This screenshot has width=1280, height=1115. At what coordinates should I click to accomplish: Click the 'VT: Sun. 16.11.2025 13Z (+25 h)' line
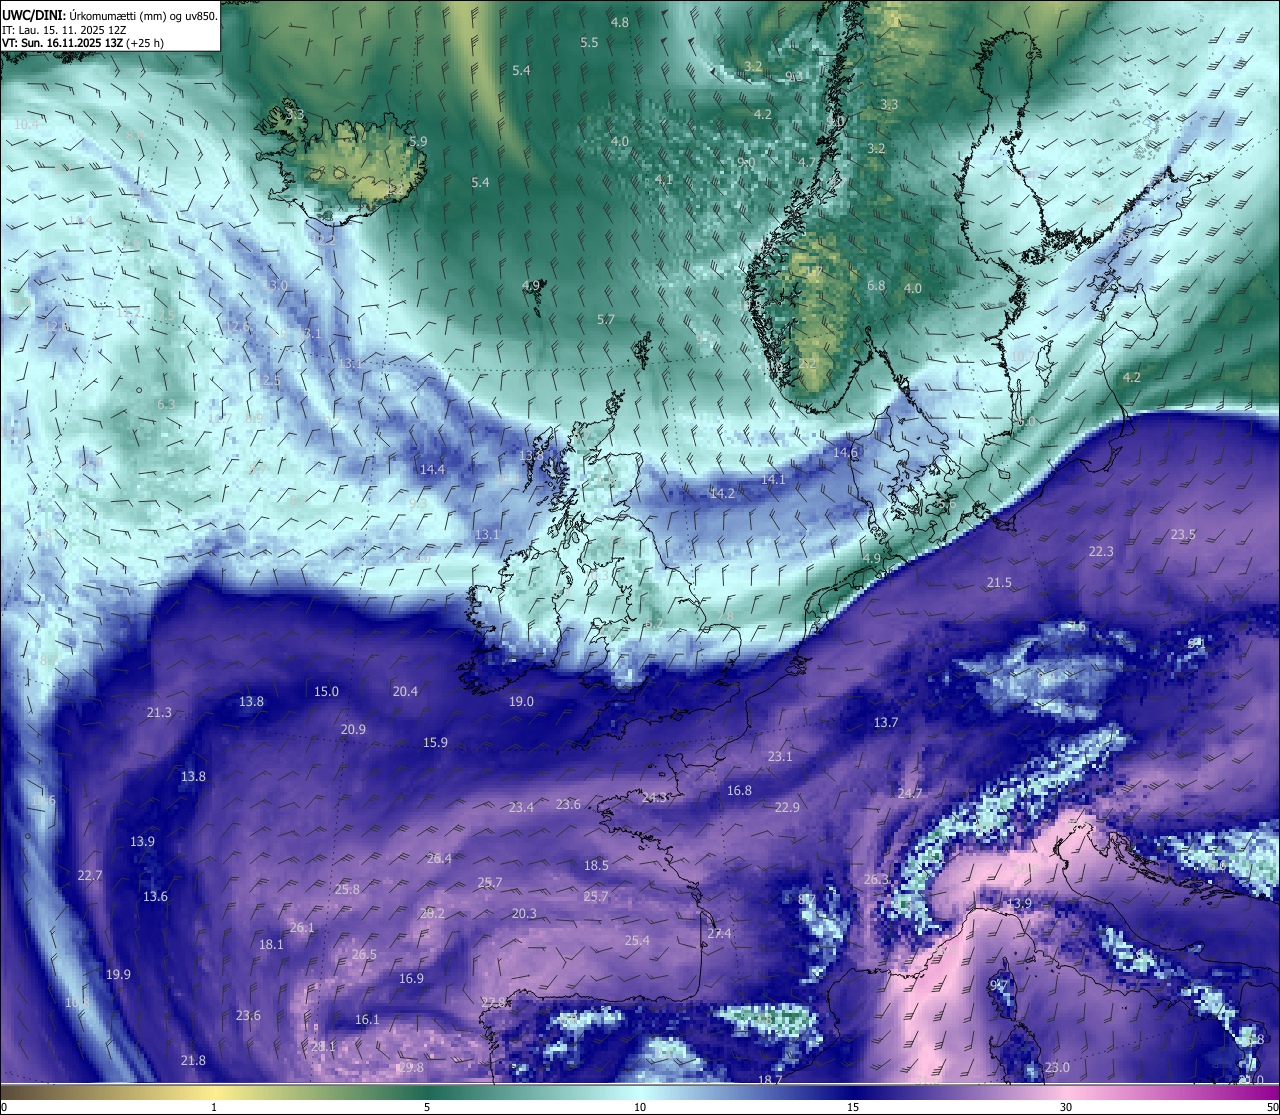tap(83, 43)
